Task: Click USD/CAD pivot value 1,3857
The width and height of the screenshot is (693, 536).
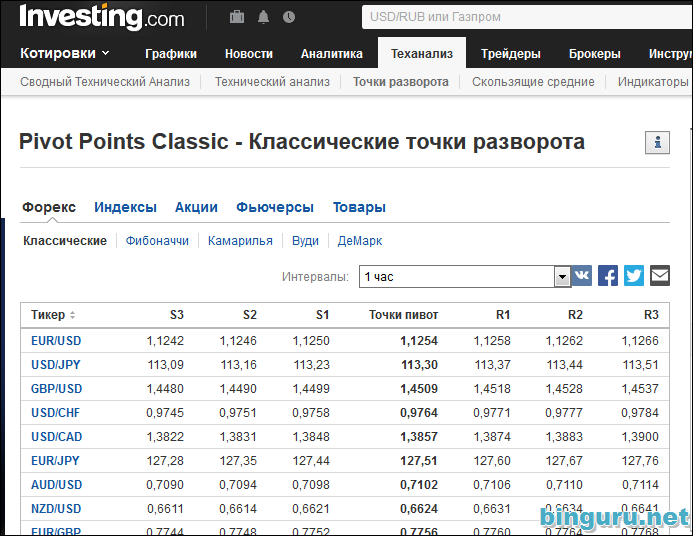Action: pyautogui.click(x=419, y=437)
